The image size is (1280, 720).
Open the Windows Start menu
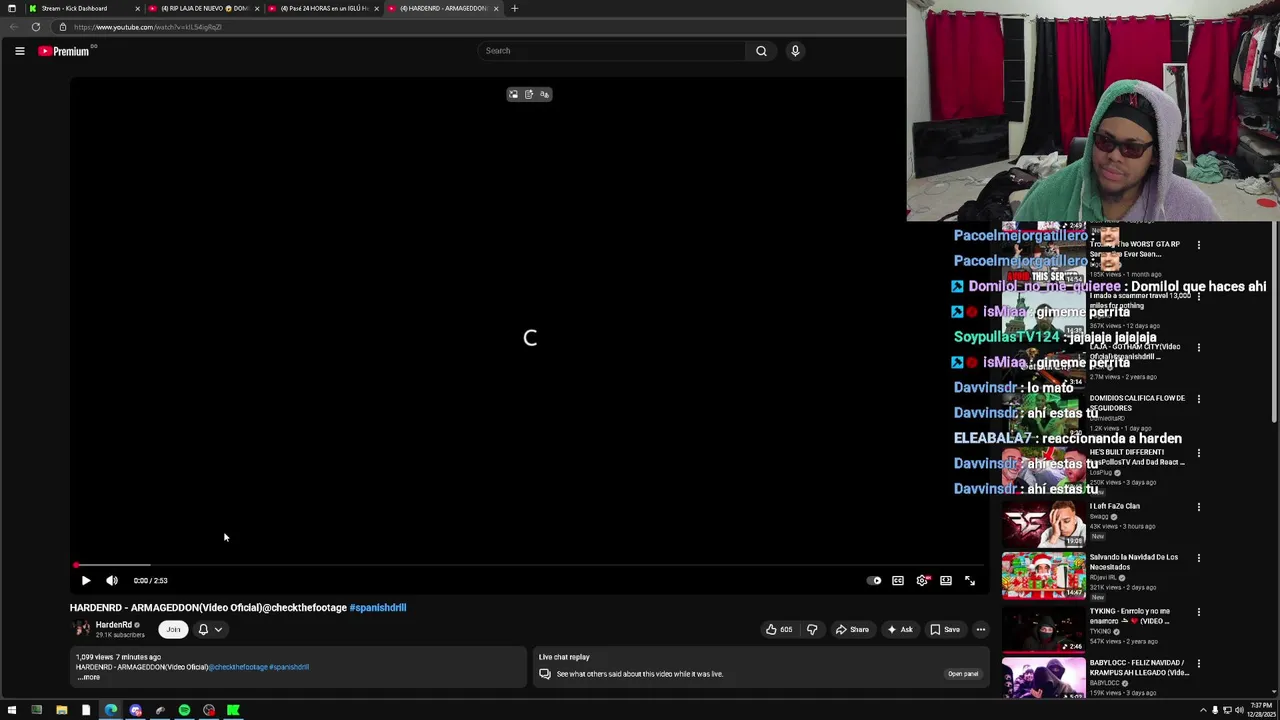[12, 711]
